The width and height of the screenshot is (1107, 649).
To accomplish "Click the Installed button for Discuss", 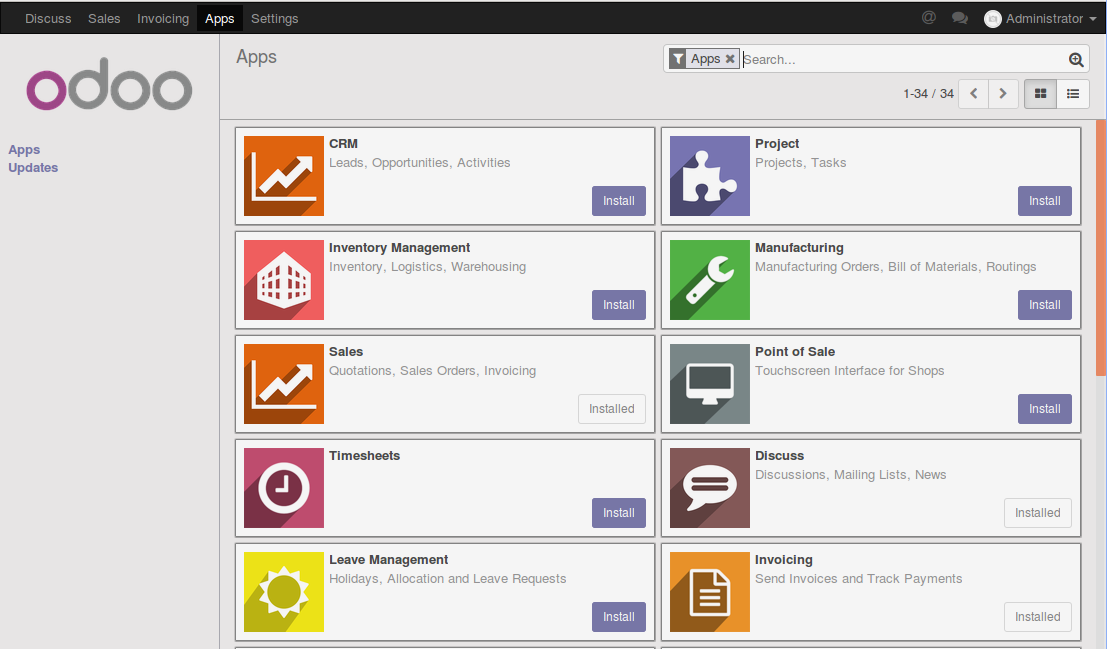I will coord(1037,513).
